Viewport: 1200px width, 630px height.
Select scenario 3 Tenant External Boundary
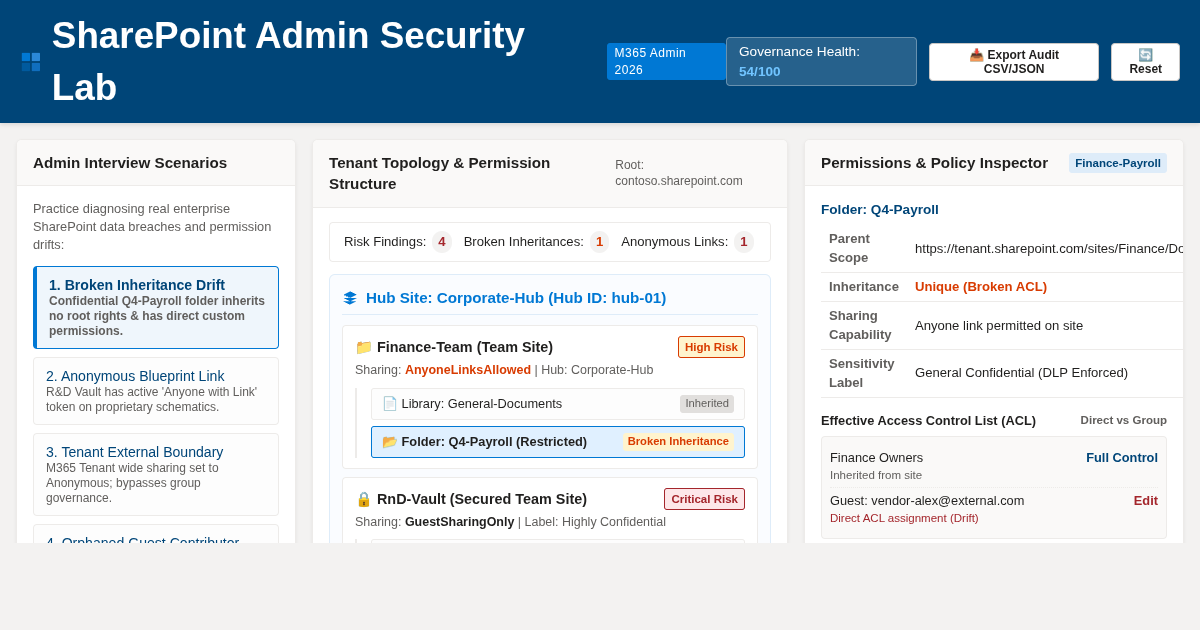coord(156,475)
